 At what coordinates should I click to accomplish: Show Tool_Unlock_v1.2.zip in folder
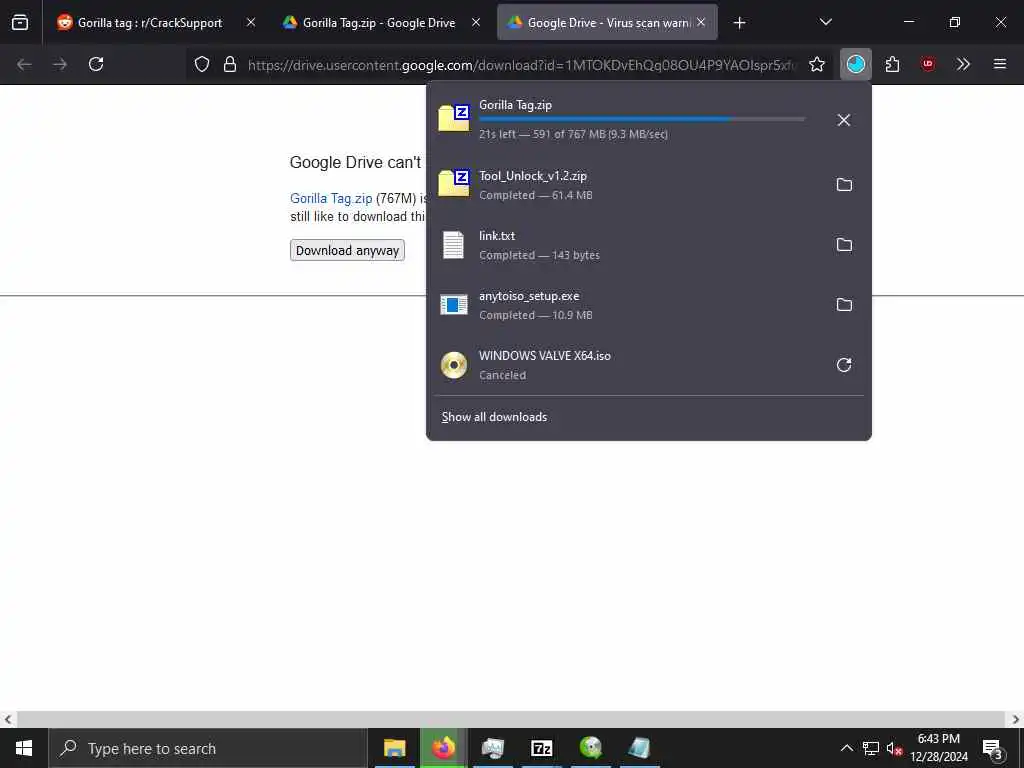coord(844,185)
